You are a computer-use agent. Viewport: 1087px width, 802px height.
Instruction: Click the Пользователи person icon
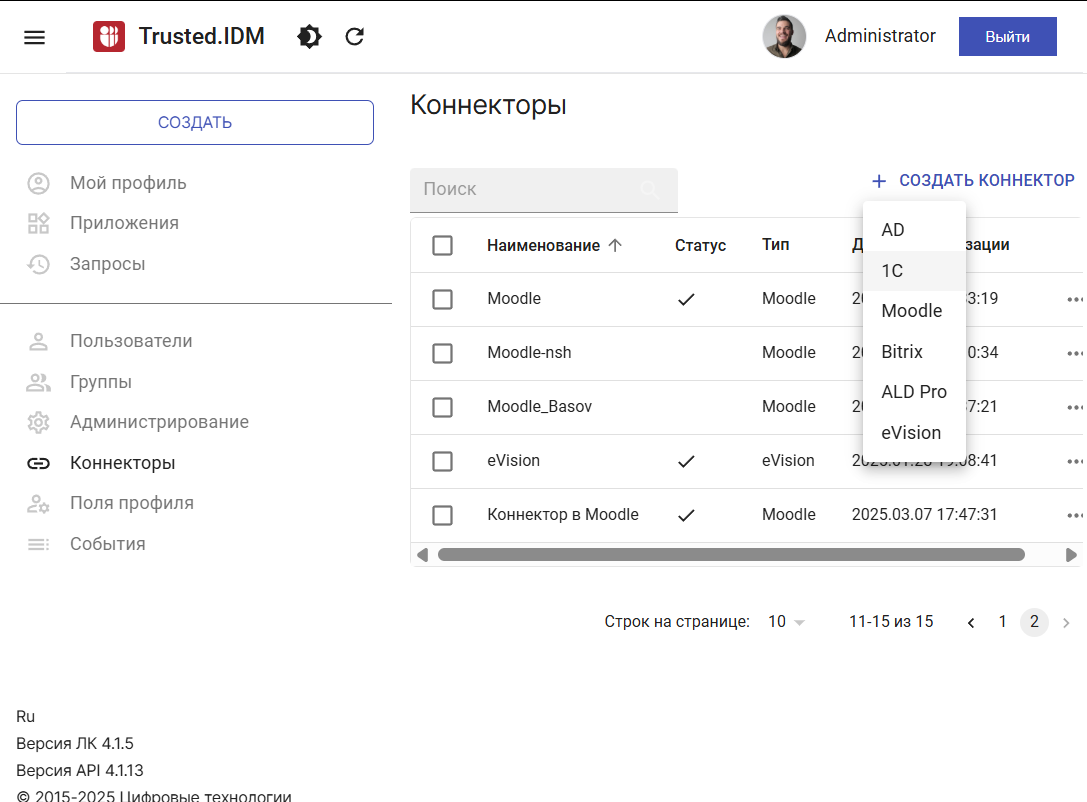(38, 341)
